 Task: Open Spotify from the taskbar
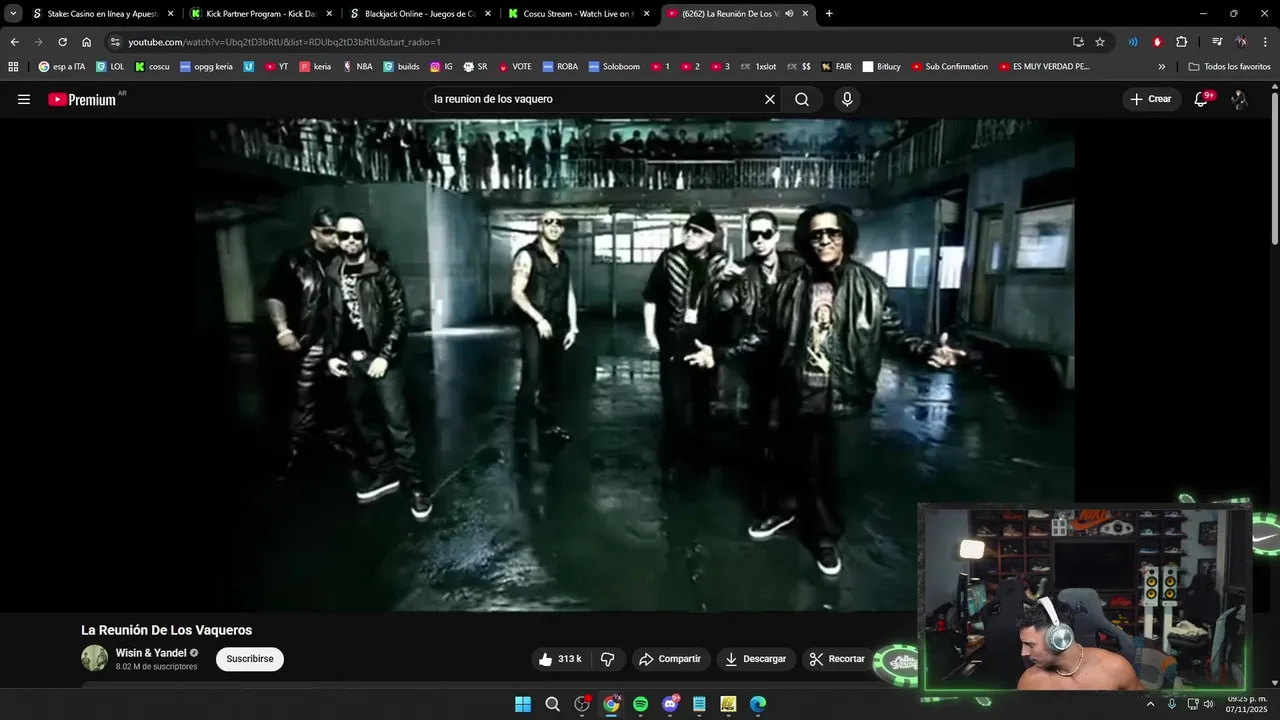pyautogui.click(x=641, y=704)
